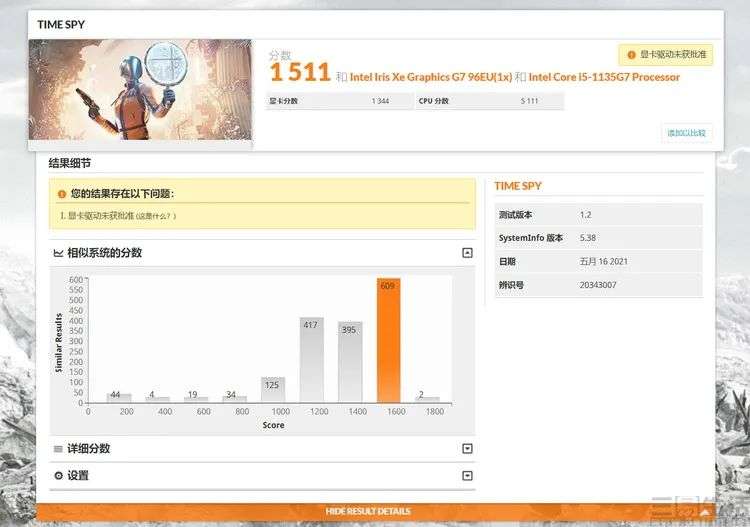Click the Score axis label

click(x=273, y=425)
